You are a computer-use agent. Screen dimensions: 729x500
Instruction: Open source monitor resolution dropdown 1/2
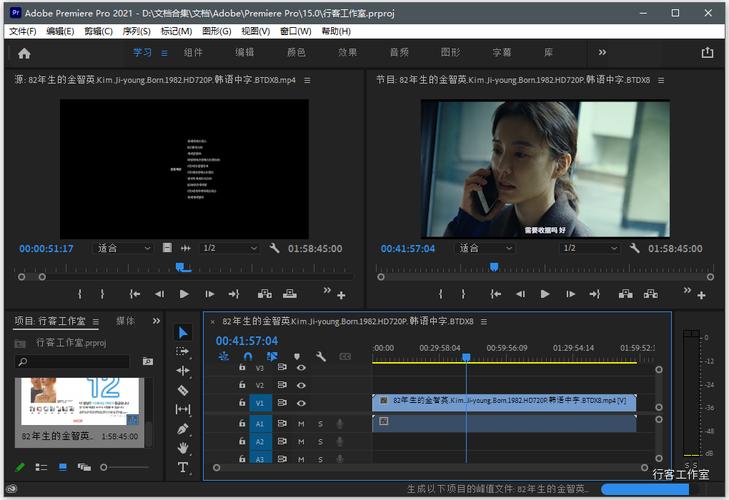(230, 248)
